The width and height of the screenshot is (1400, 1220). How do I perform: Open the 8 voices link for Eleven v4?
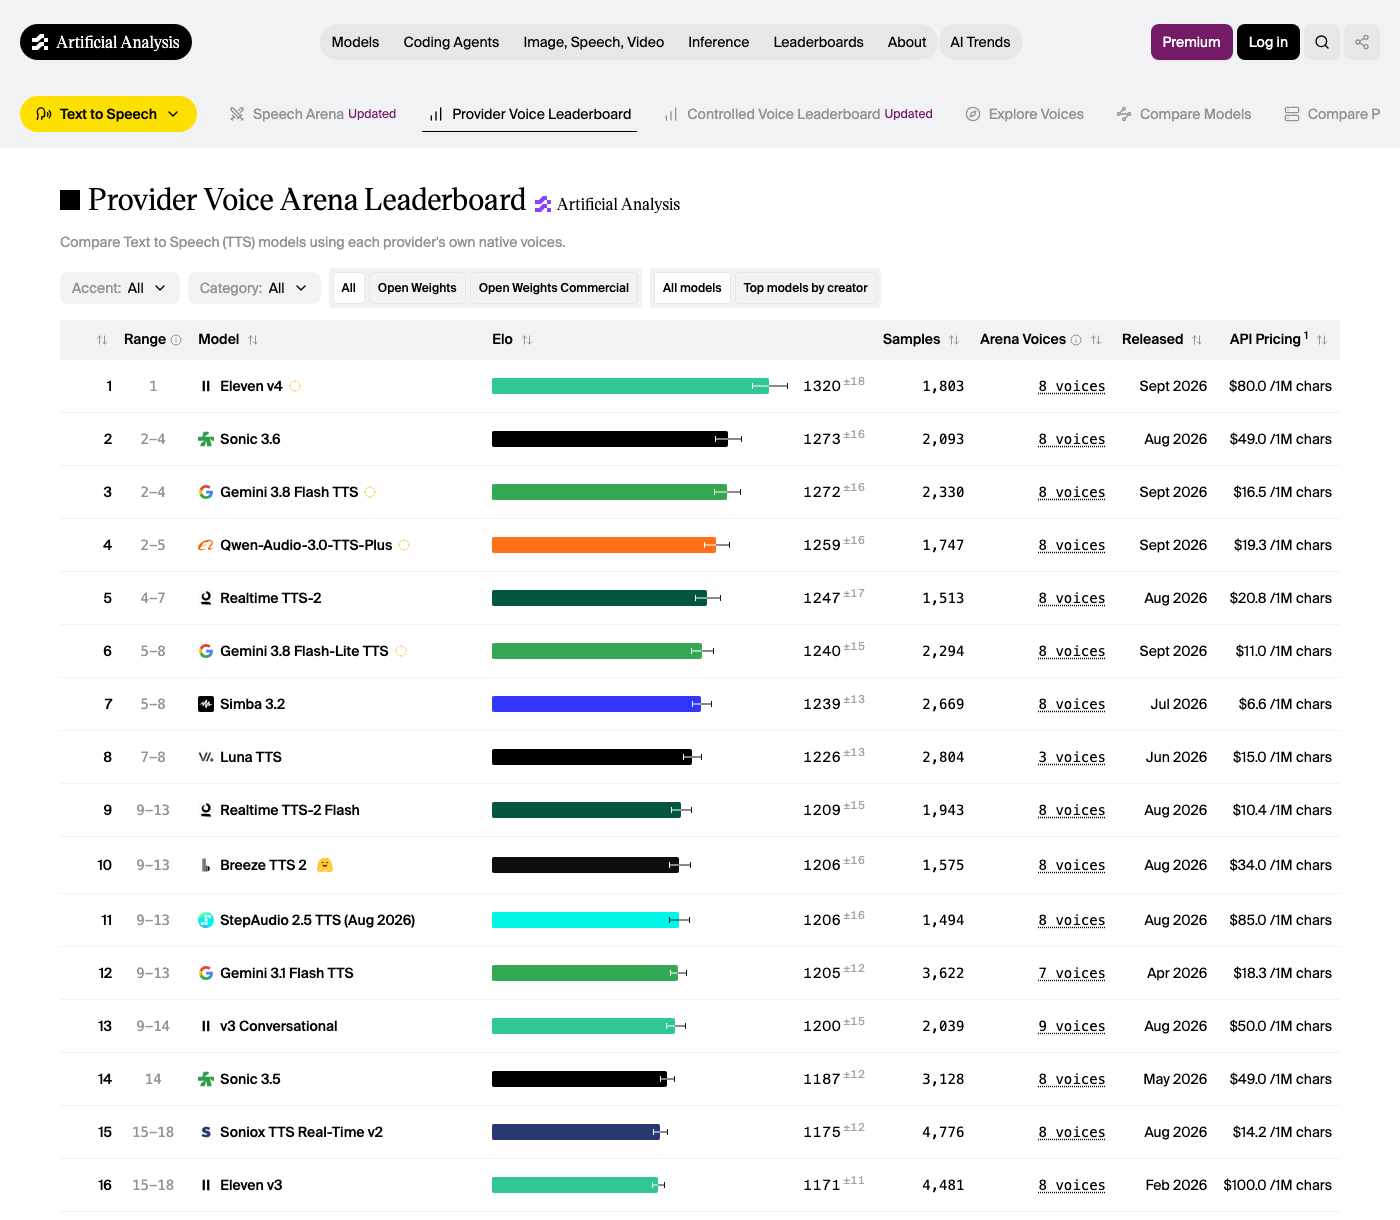click(1072, 386)
